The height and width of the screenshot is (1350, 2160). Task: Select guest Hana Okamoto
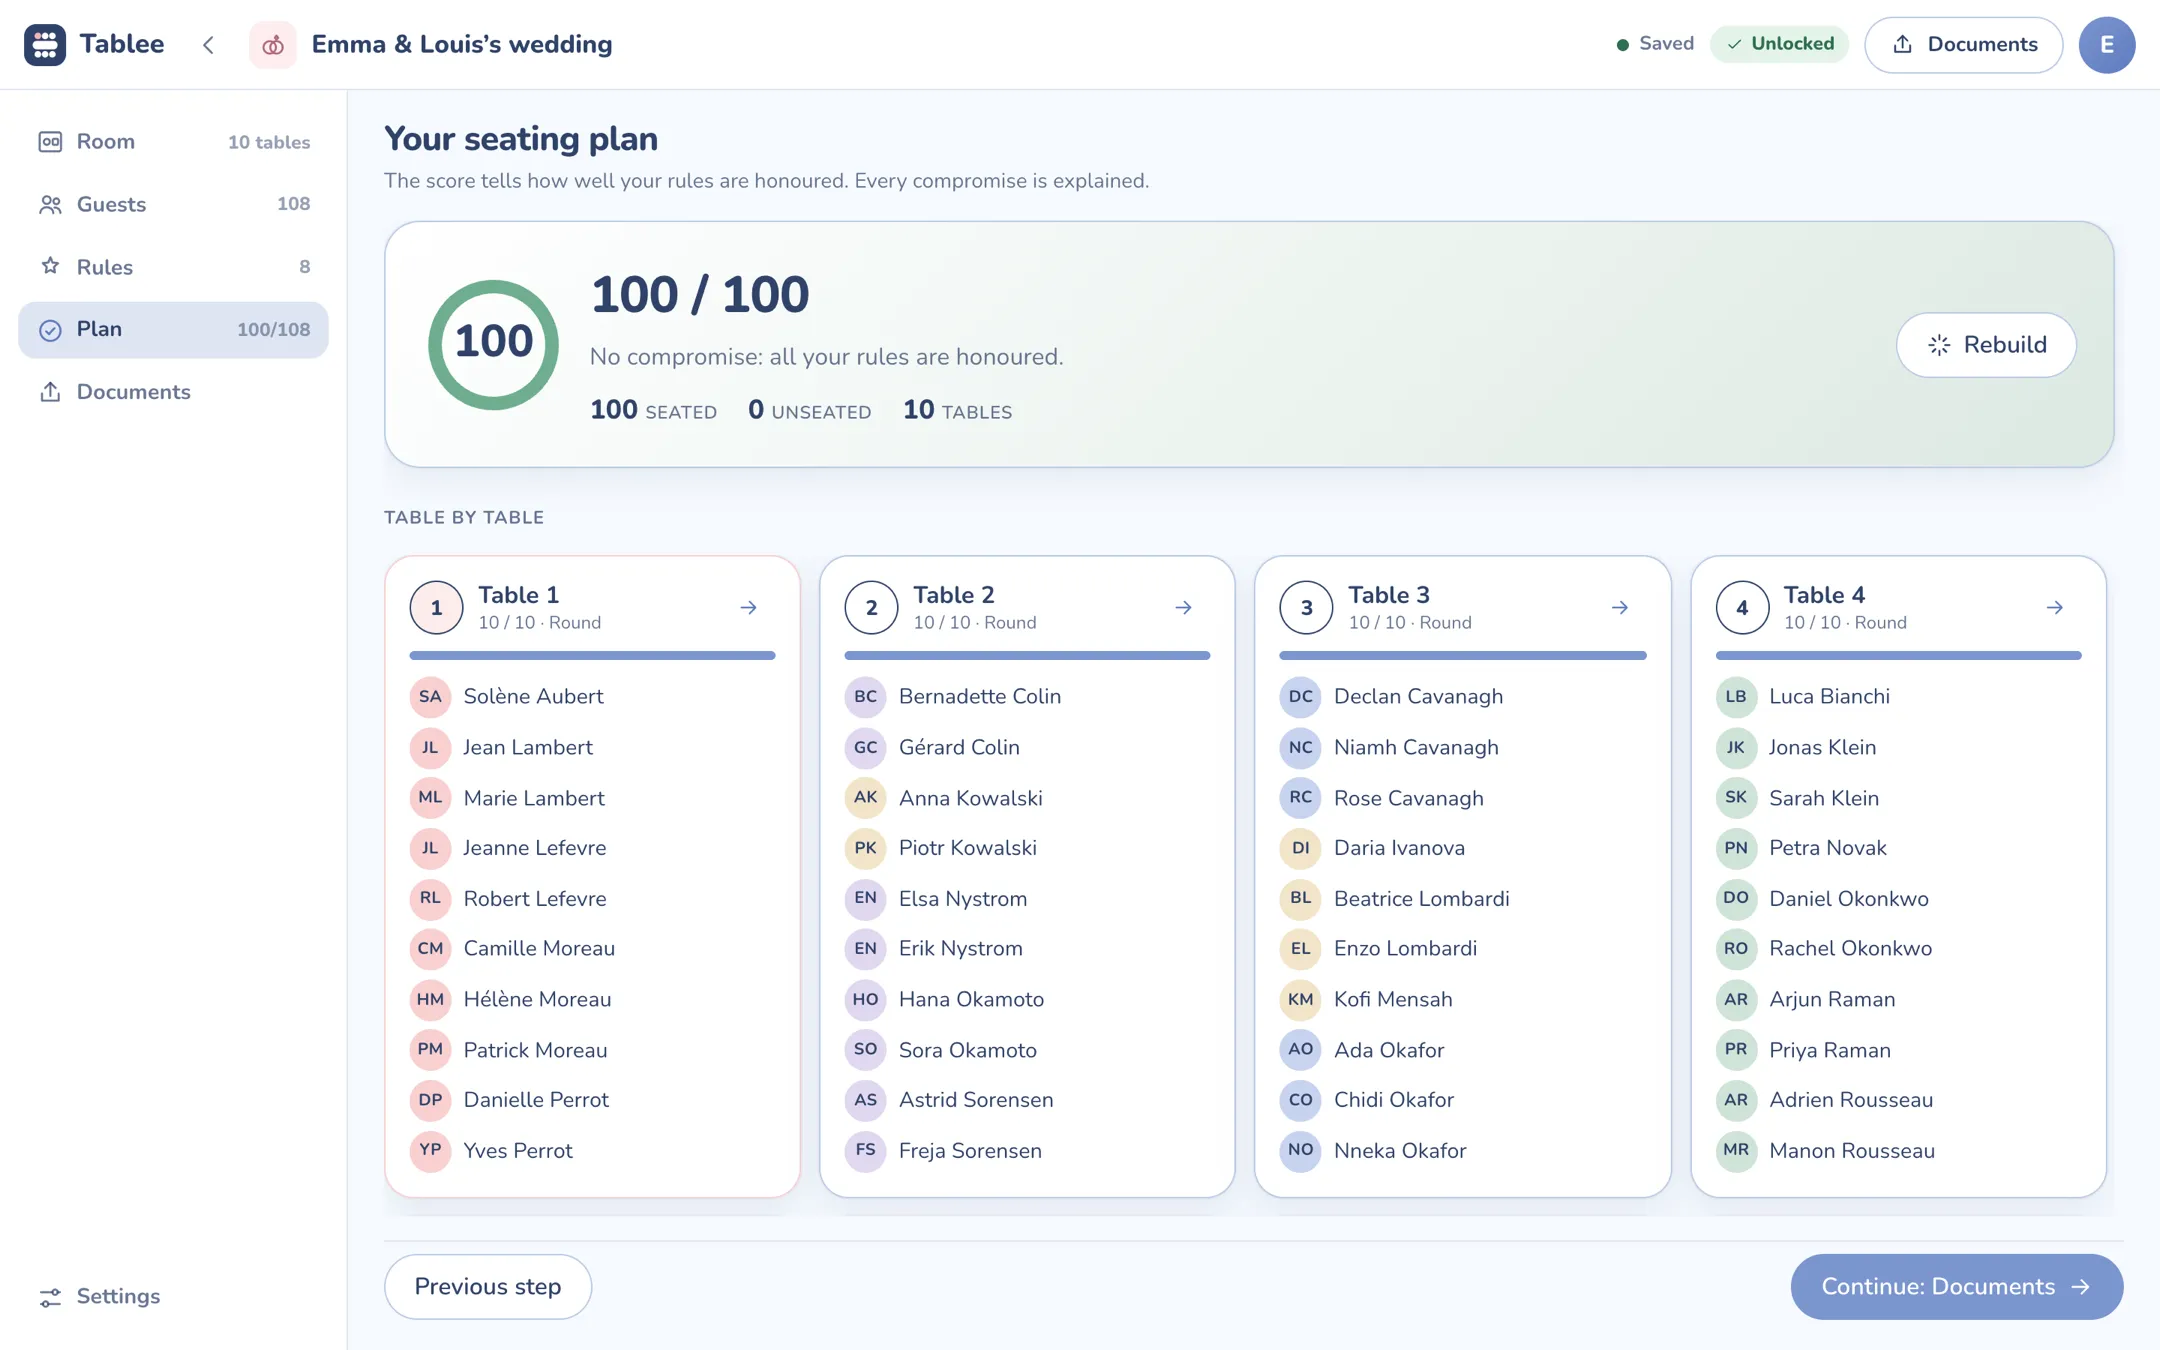pos(1027,999)
